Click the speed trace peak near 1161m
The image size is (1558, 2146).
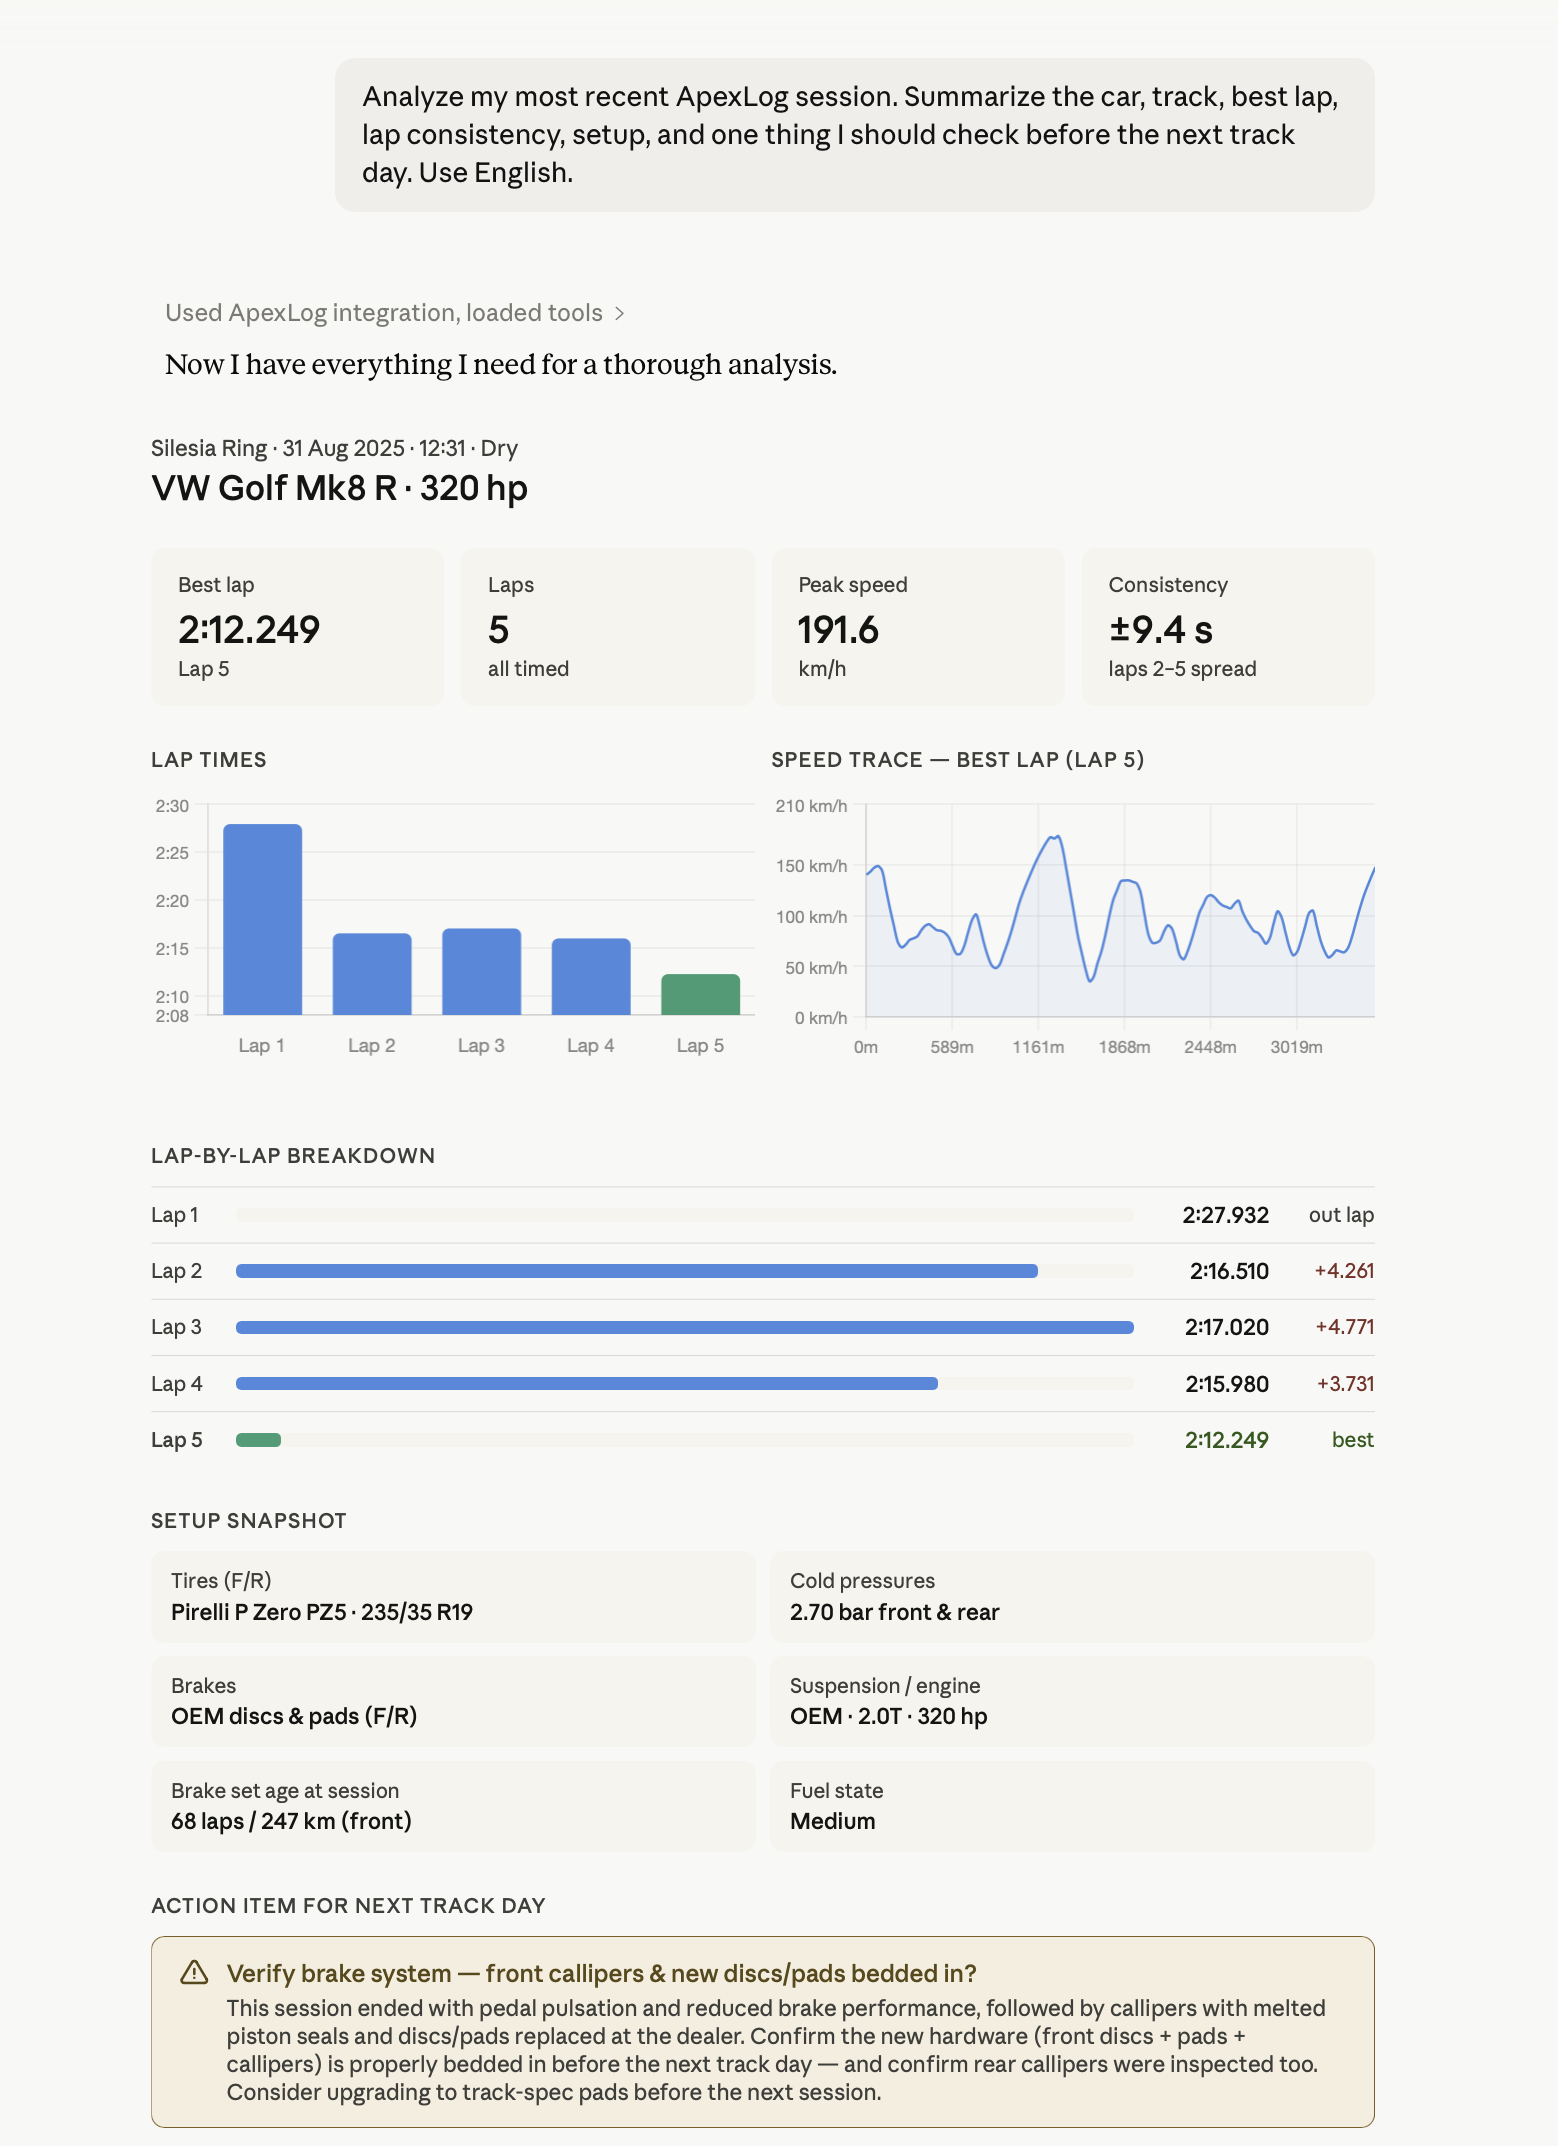click(x=1055, y=837)
